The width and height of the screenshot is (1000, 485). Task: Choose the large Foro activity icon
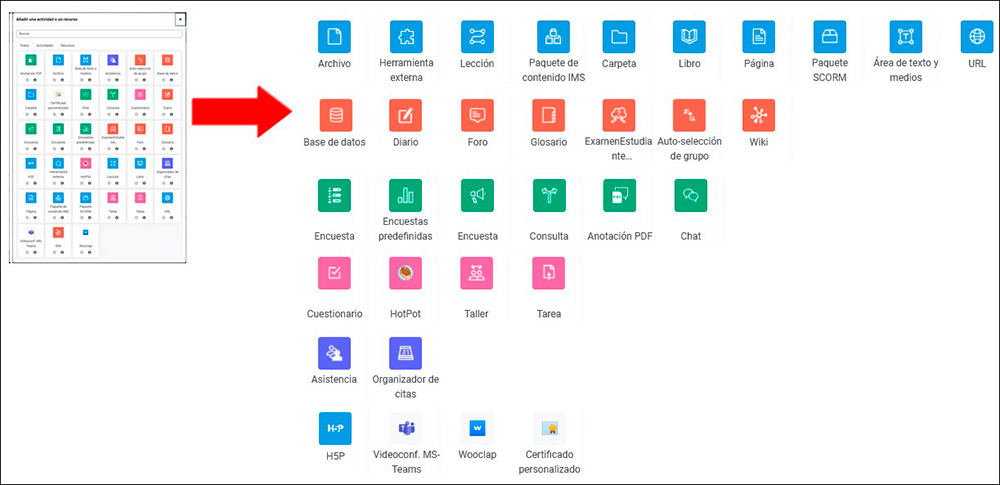[477, 115]
